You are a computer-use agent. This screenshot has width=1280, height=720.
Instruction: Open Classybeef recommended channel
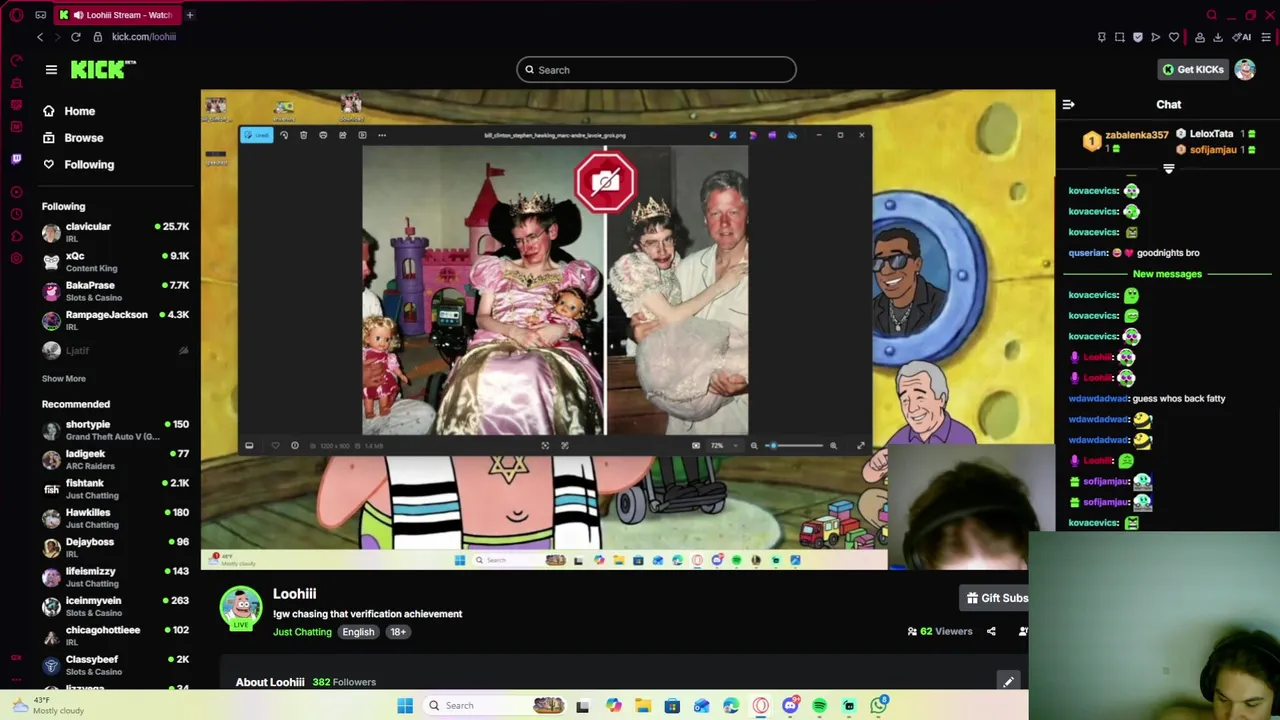pyautogui.click(x=115, y=665)
